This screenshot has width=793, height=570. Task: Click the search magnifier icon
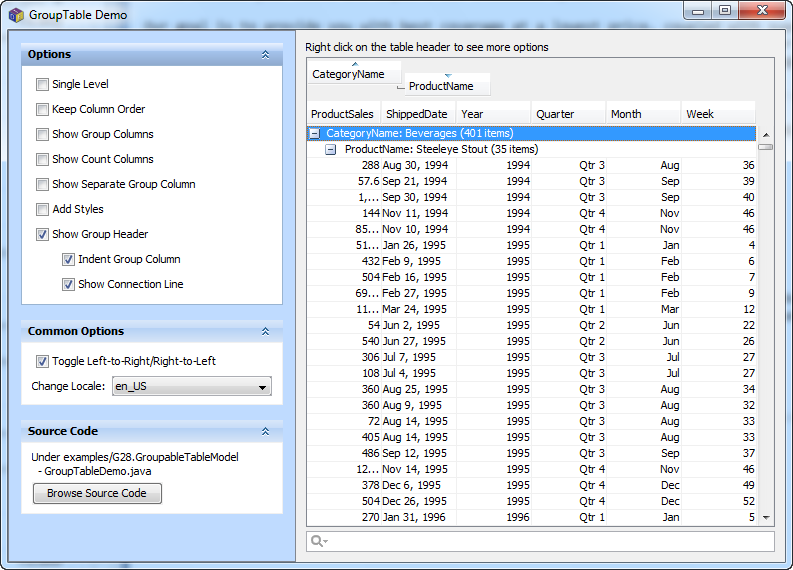(317, 541)
